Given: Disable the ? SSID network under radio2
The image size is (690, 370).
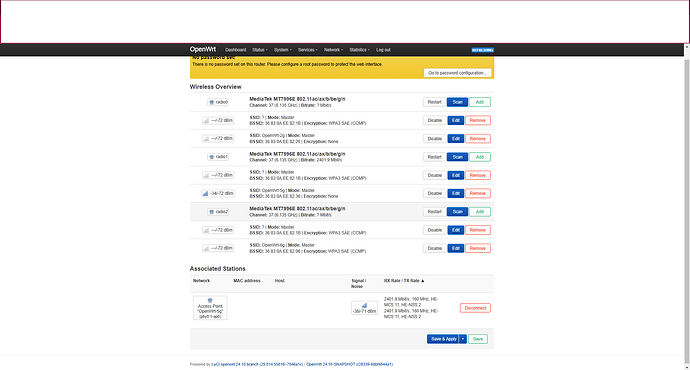Looking at the screenshot, I should tap(435, 230).
